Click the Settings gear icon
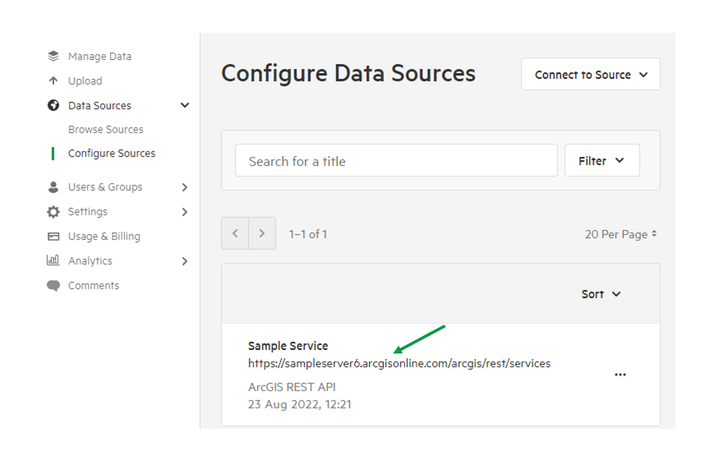This screenshot has height=462, width=720. point(53,212)
